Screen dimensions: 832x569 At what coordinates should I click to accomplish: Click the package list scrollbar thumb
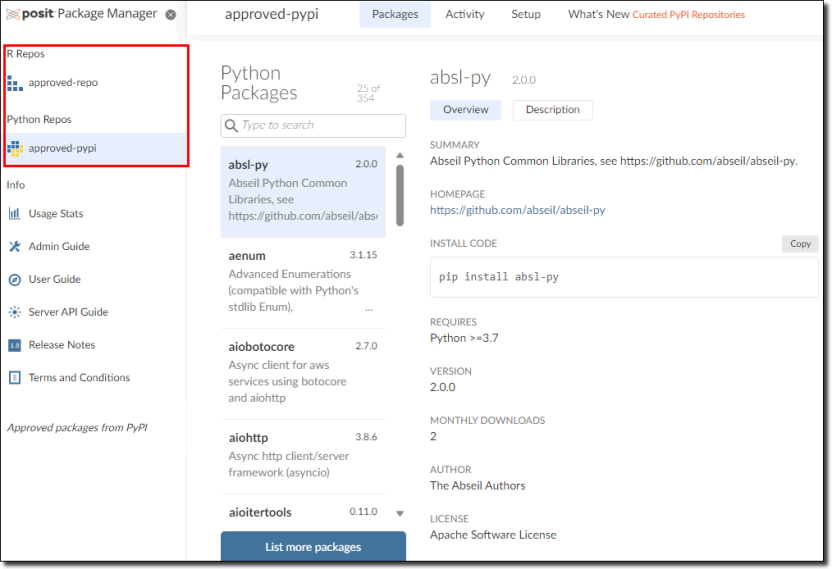[400, 195]
